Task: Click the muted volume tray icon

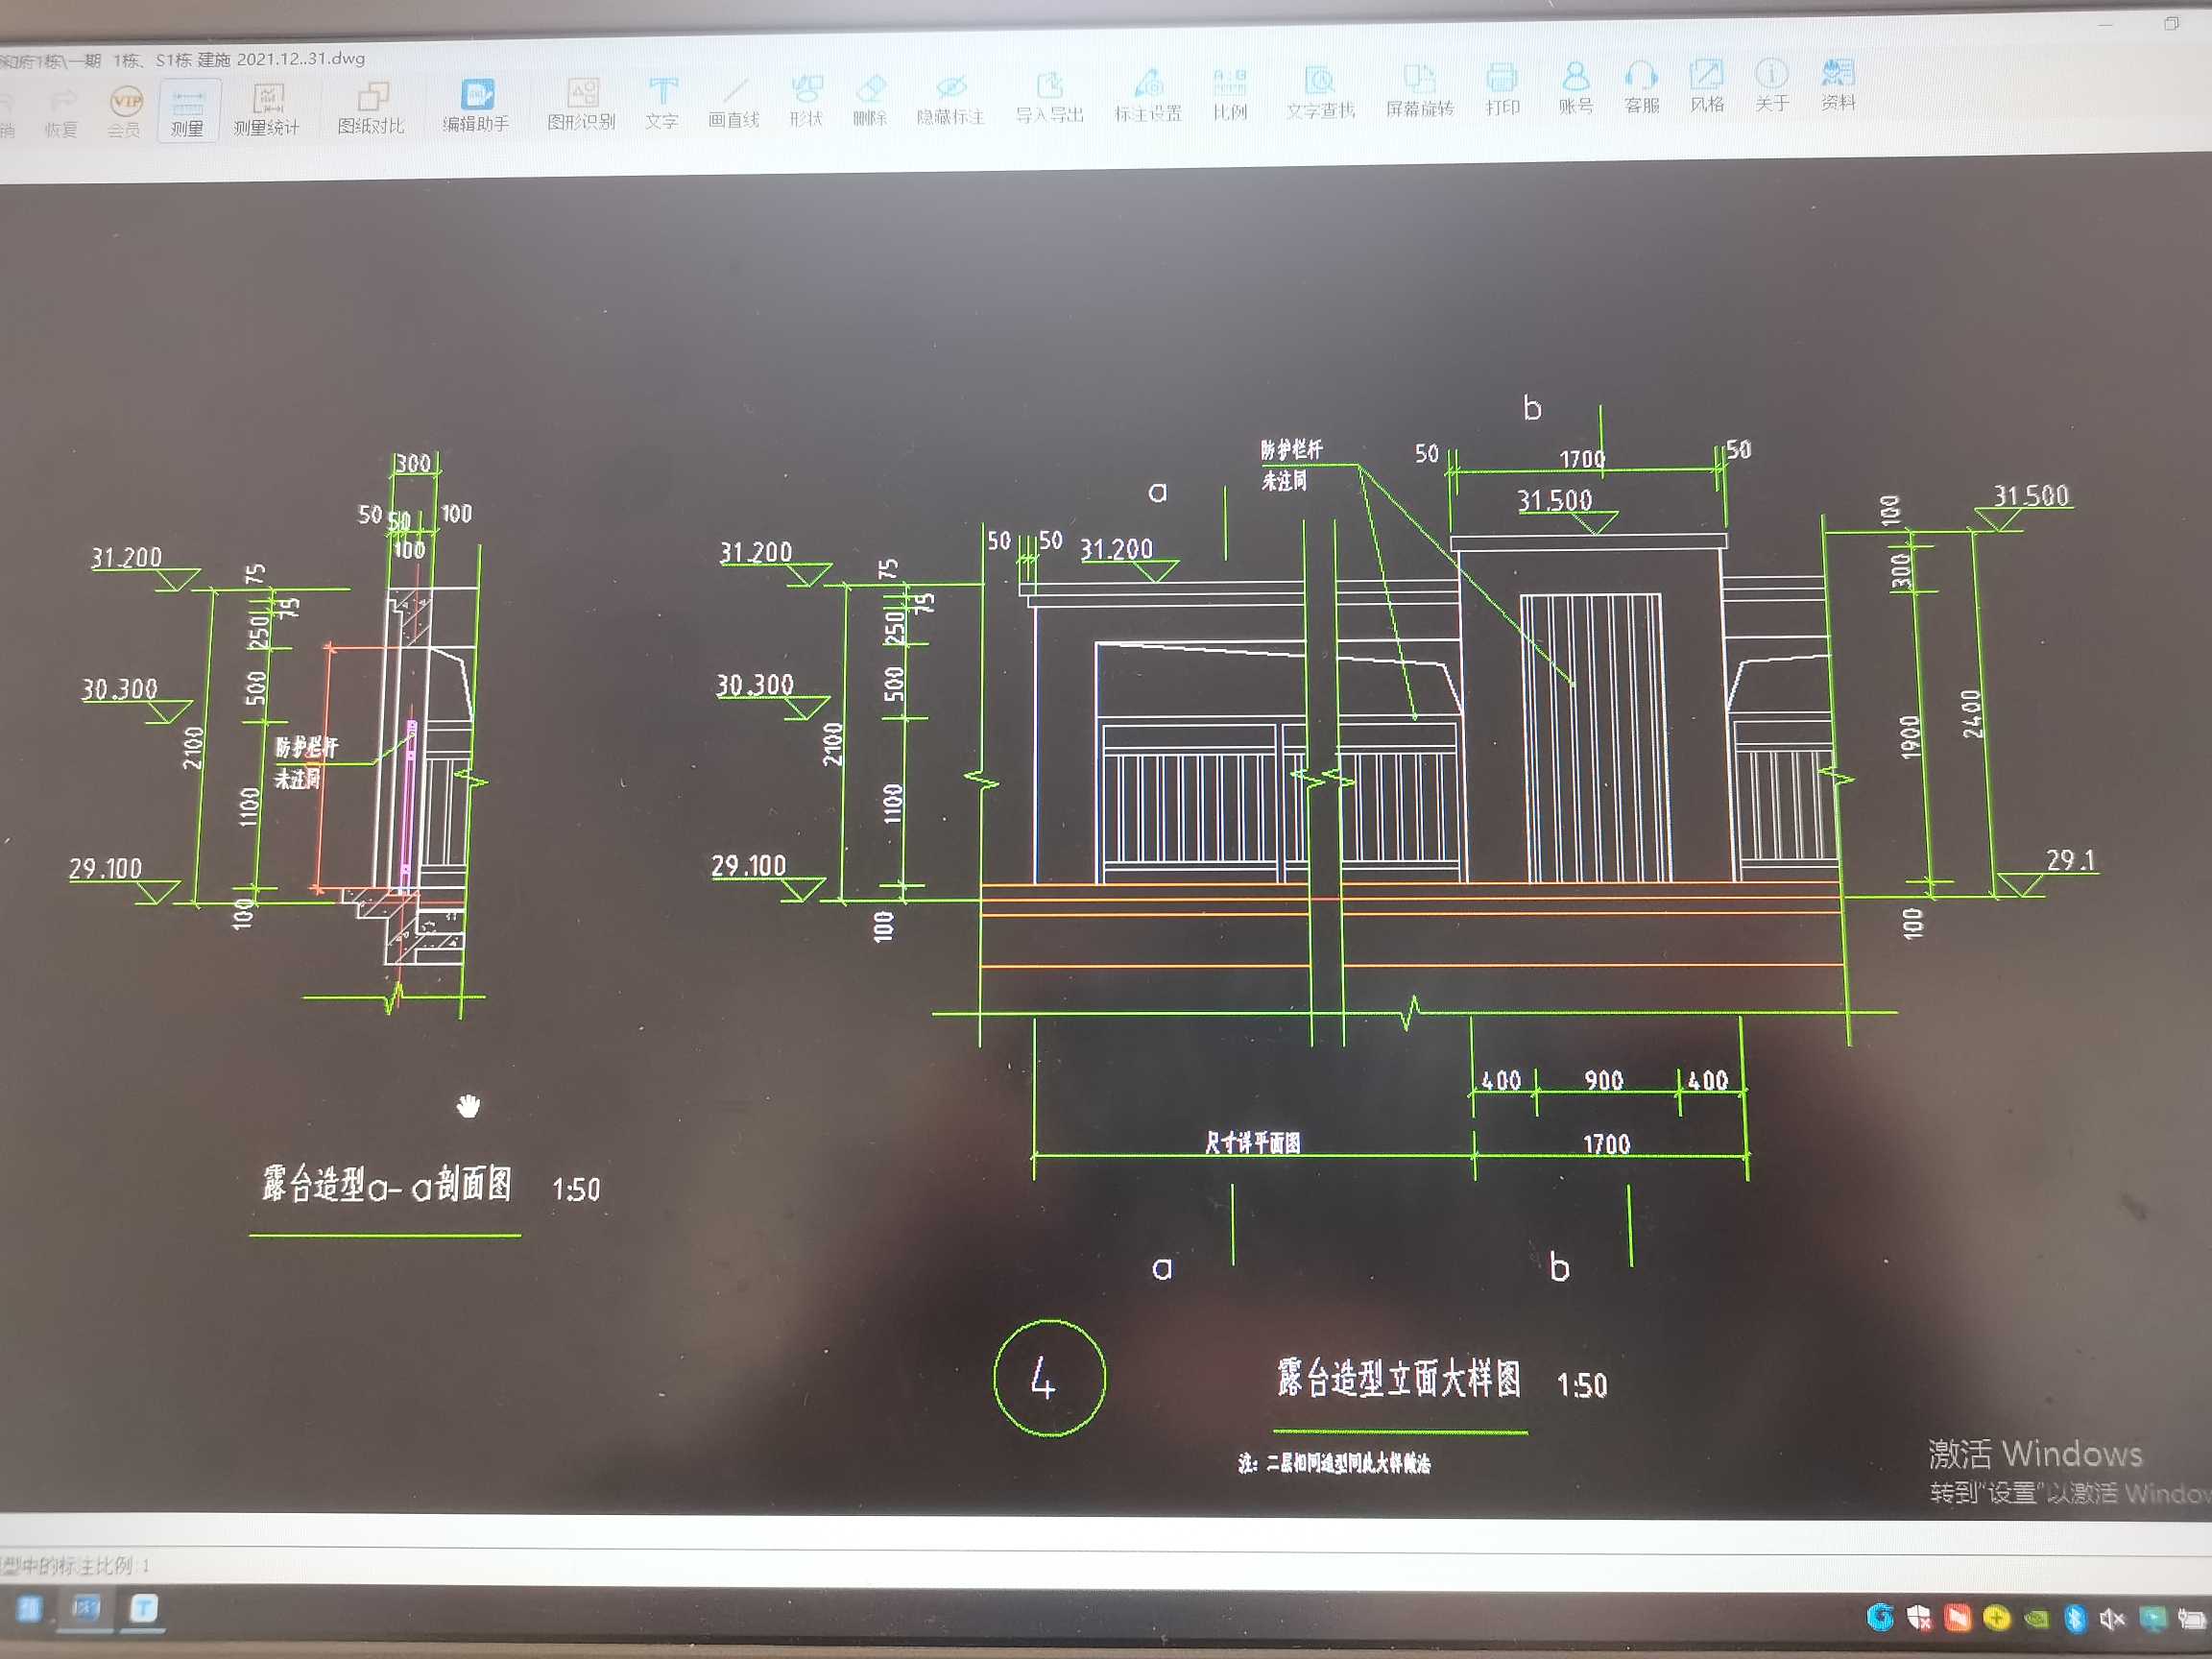Action: click(x=2112, y=1618)
